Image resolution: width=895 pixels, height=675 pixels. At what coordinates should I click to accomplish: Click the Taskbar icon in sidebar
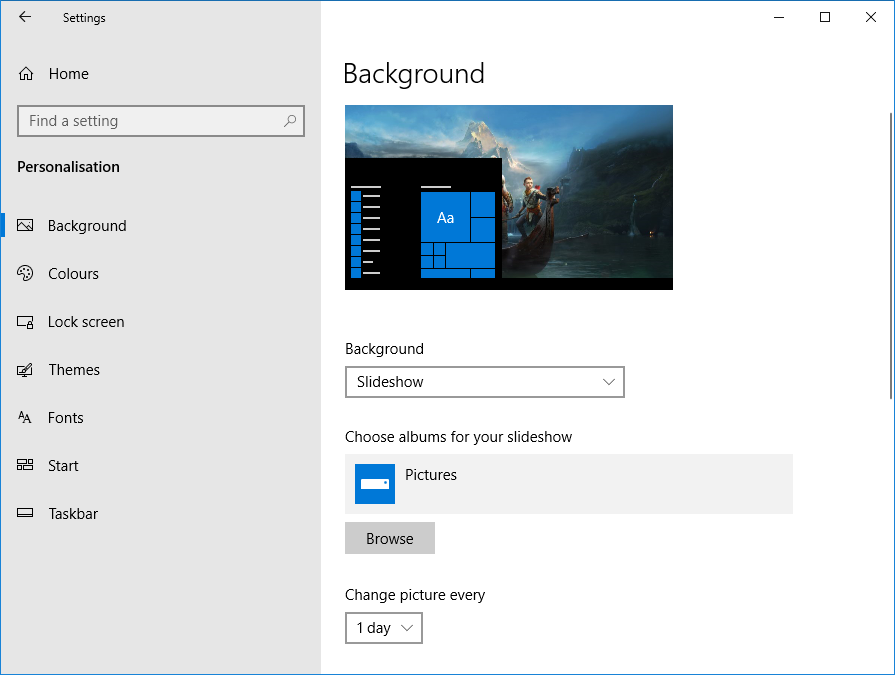click(26, 514)
